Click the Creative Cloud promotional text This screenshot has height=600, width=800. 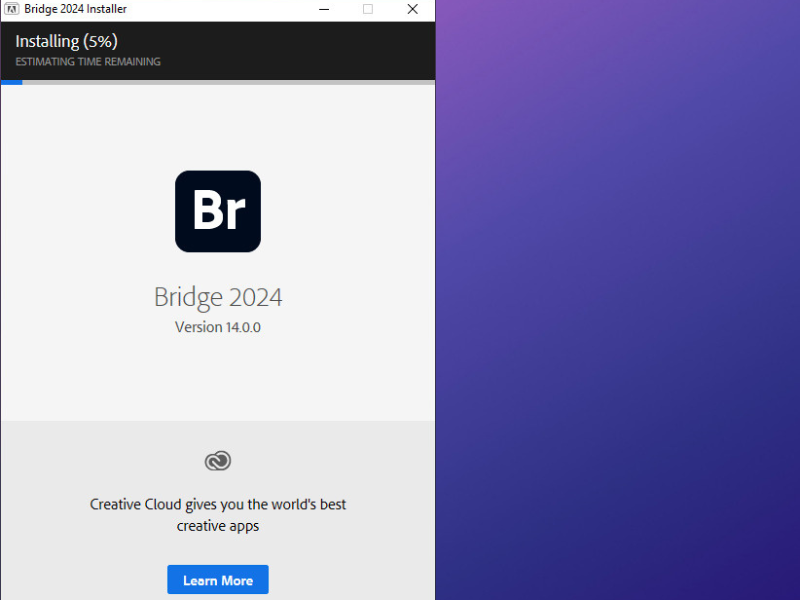(218, 514)
